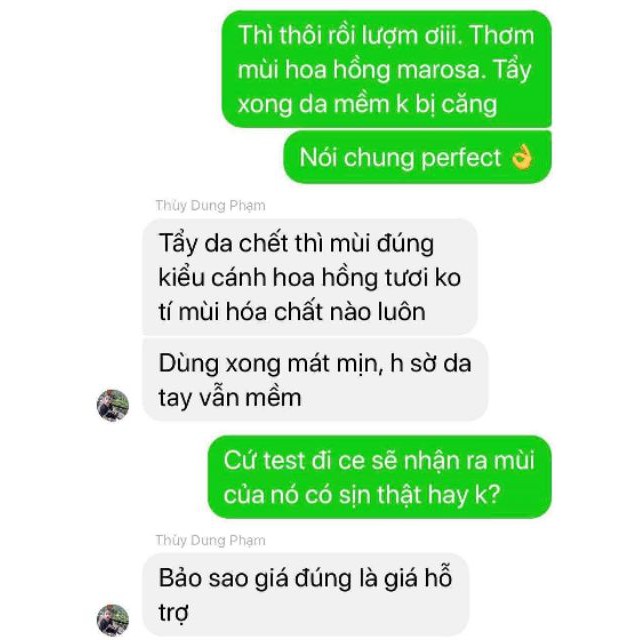Tap the OK hand emoji
This screenshot has height=640, width=640.
tap(522, 158)
